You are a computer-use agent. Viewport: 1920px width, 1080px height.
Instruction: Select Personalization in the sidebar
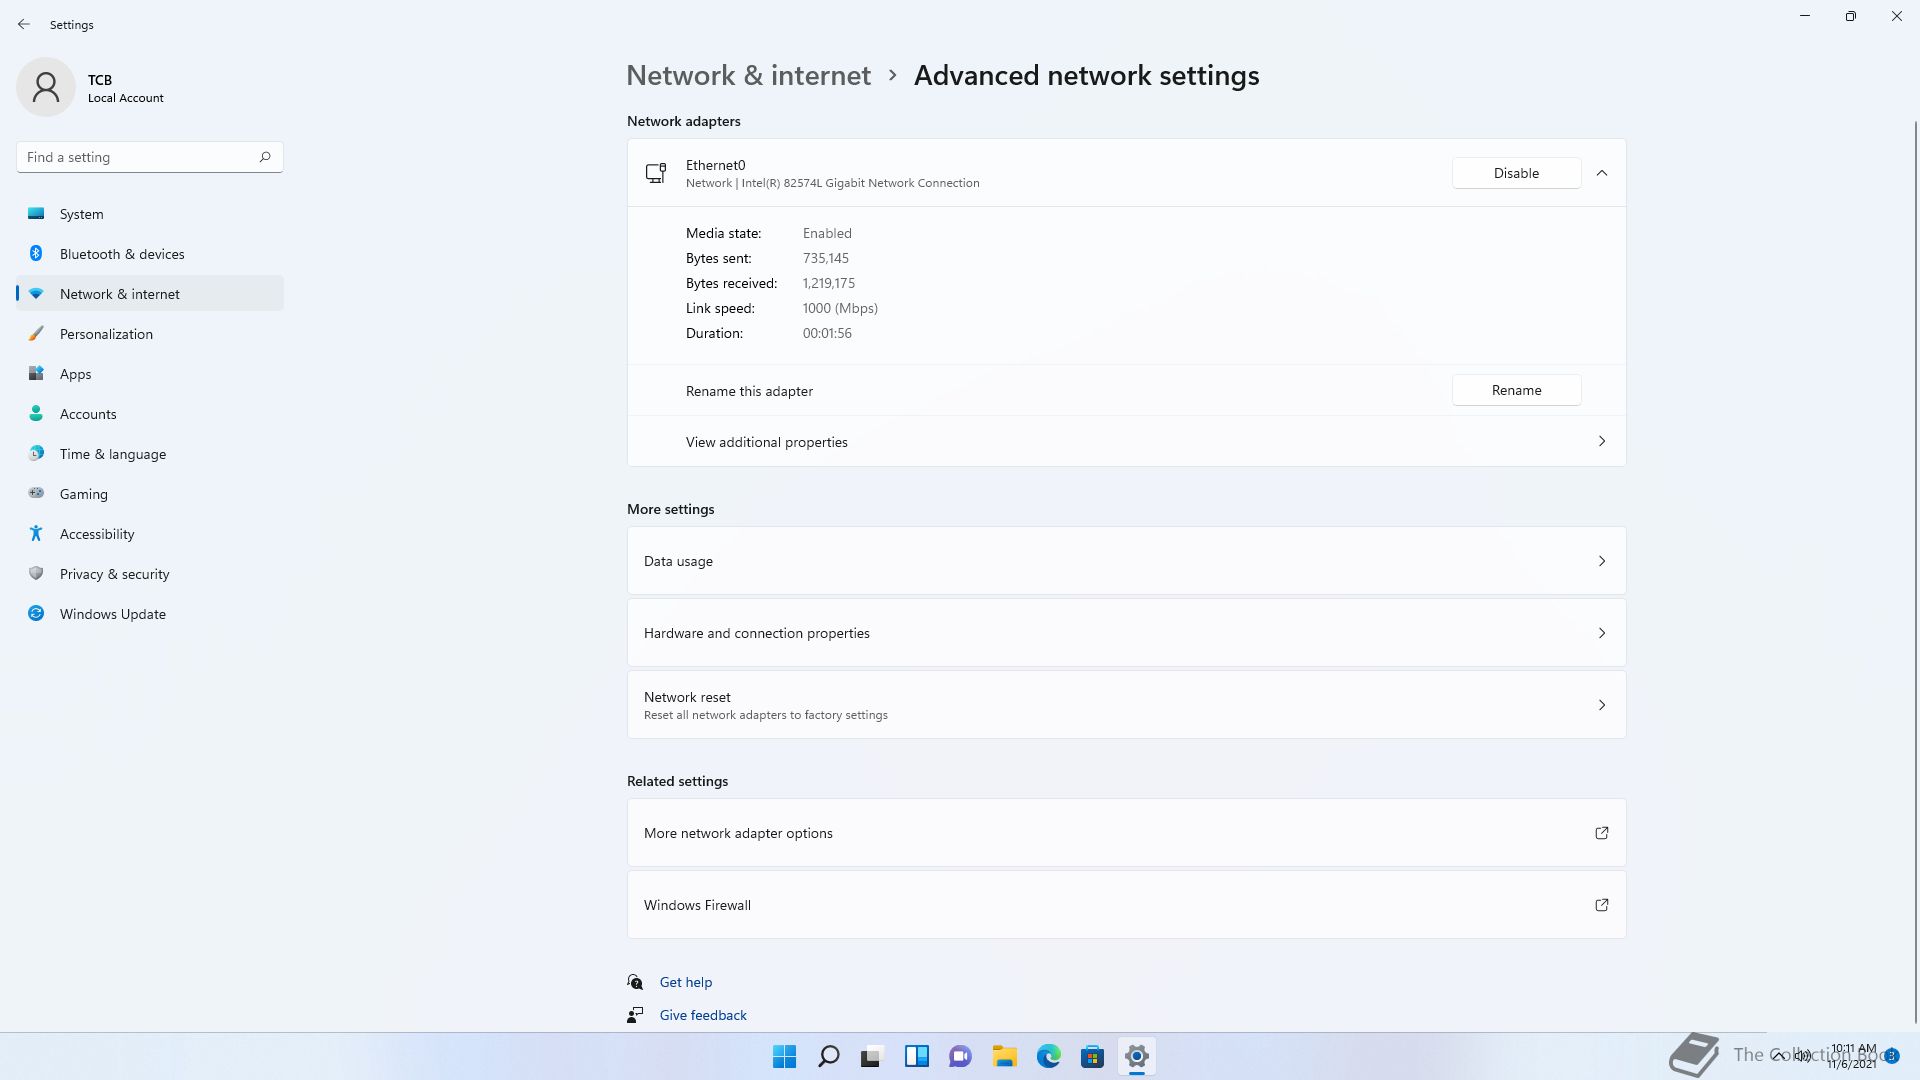click(106, 334)
